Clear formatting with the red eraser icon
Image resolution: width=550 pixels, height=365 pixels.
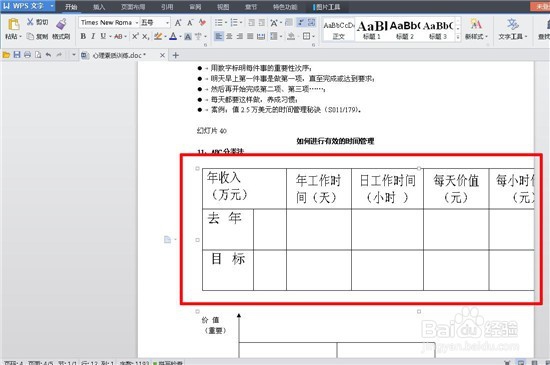[x=202, y=23]
